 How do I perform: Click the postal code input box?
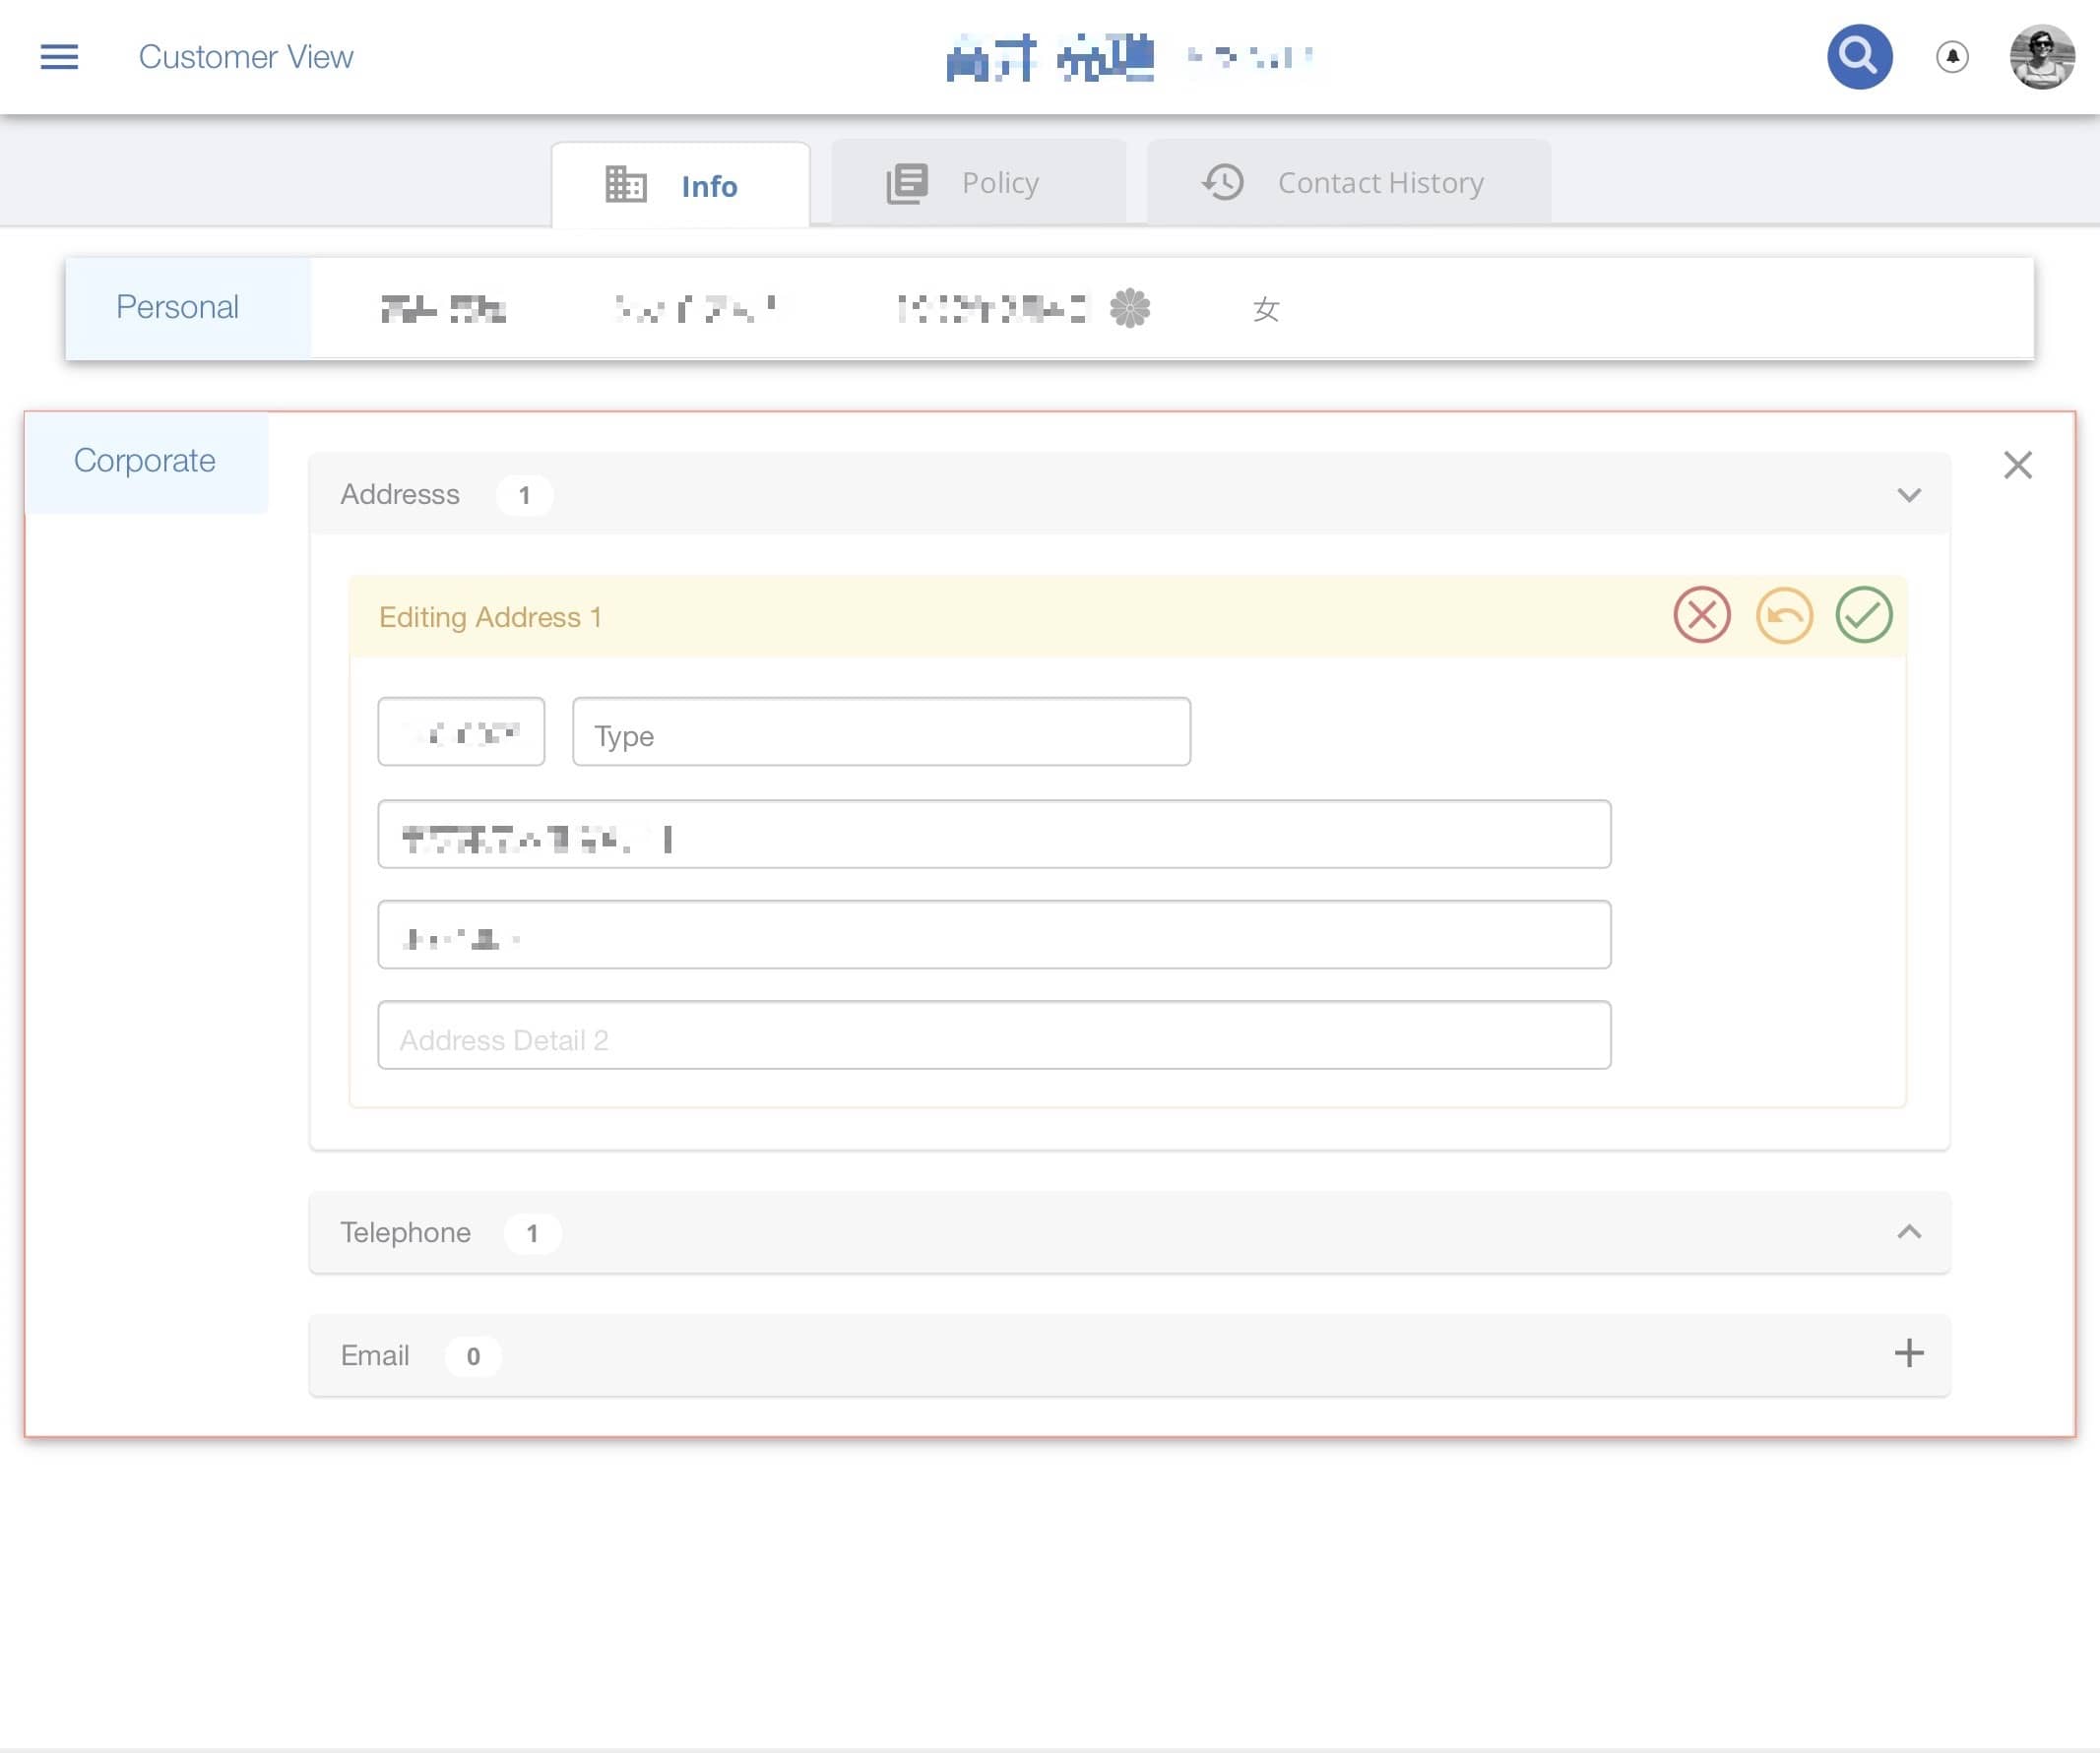click(461, 733)
